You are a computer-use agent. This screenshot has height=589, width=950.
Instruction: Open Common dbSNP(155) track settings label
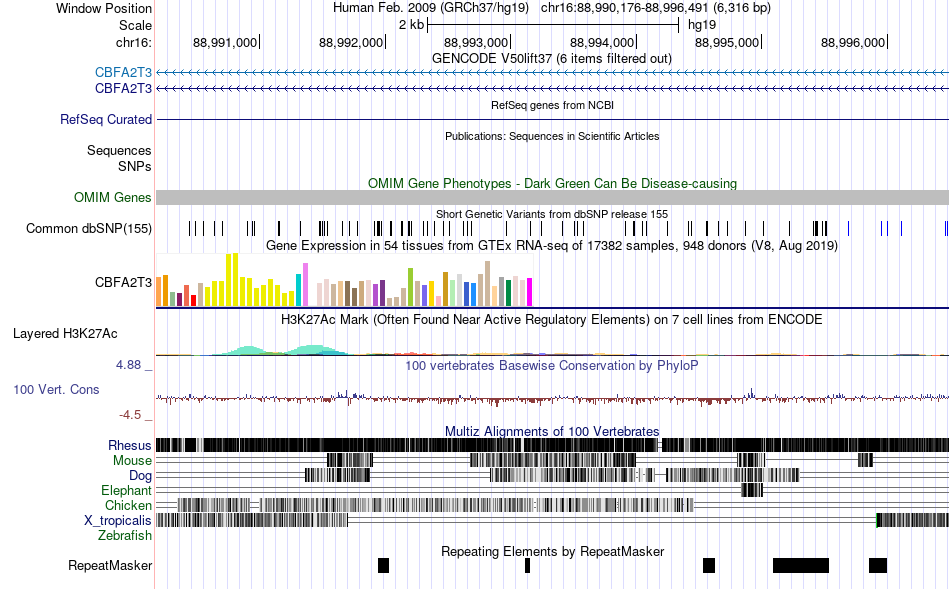(88, 228)
